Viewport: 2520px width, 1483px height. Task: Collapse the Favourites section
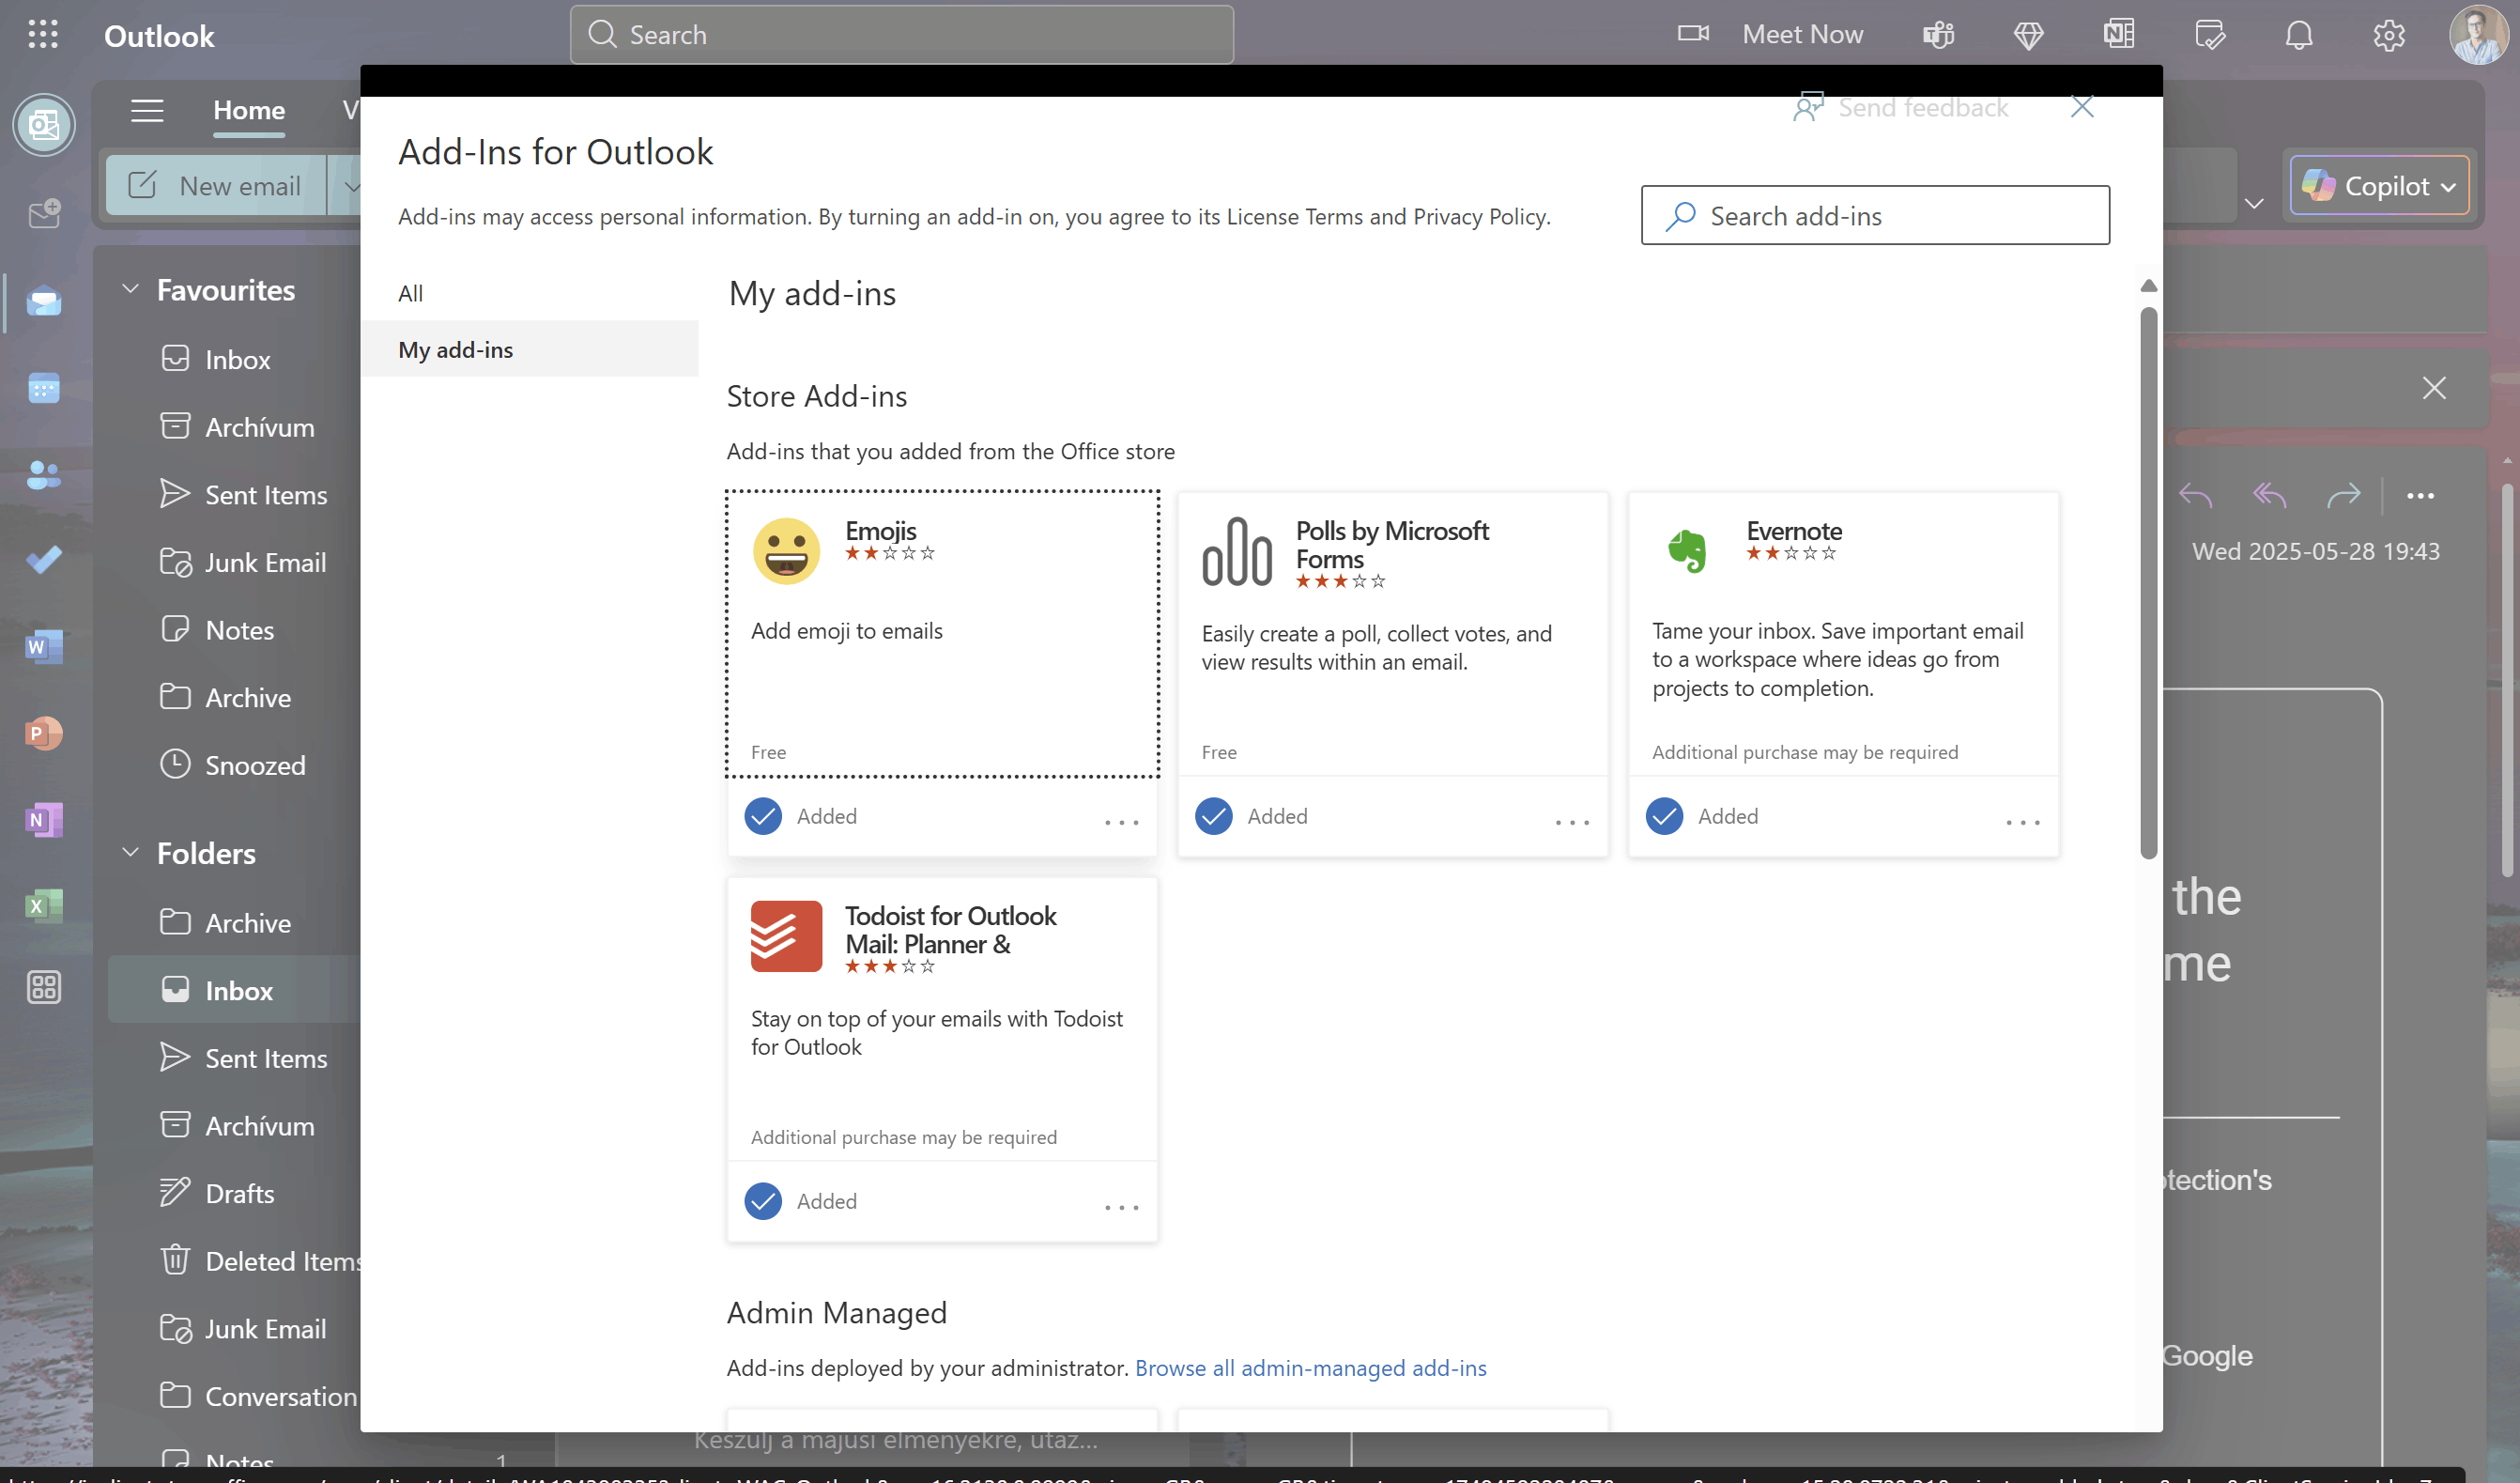130,288
